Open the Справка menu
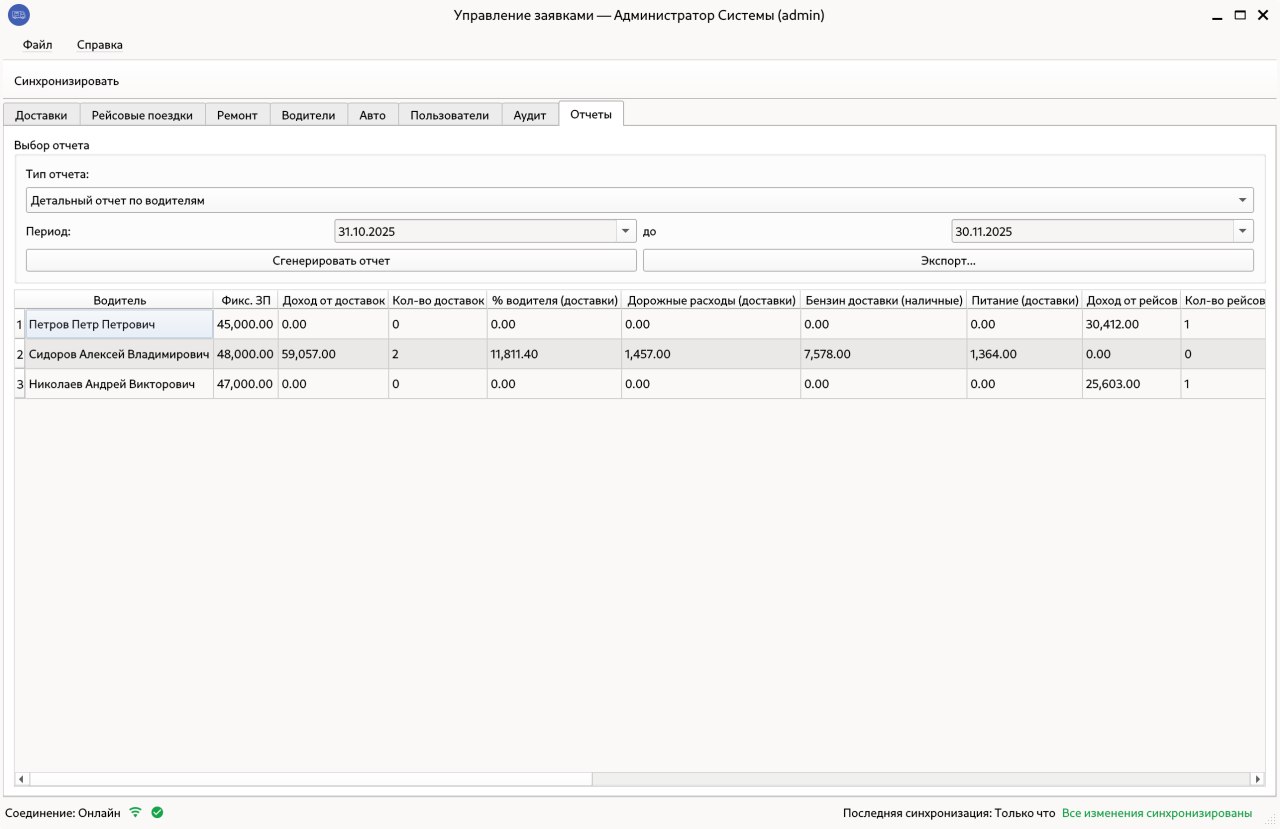 pyautogui.click(x=100, y=45)
